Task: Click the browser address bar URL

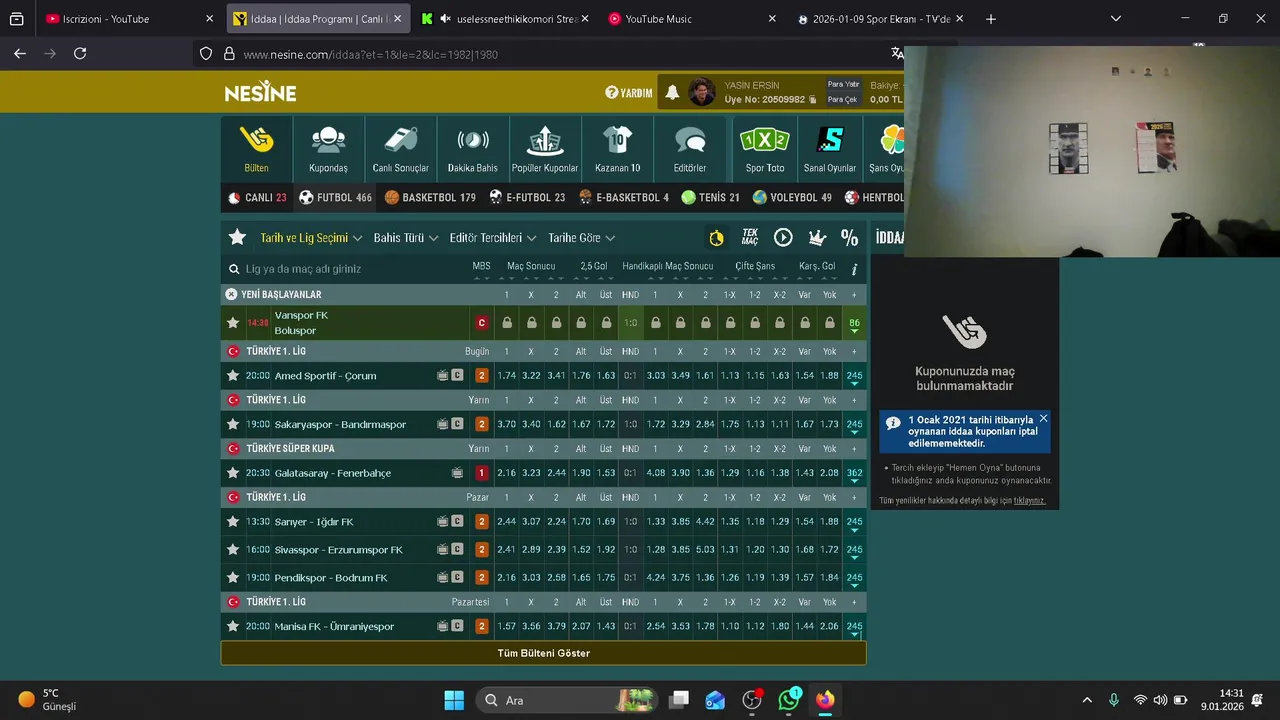Action: (x=370, y=54)
